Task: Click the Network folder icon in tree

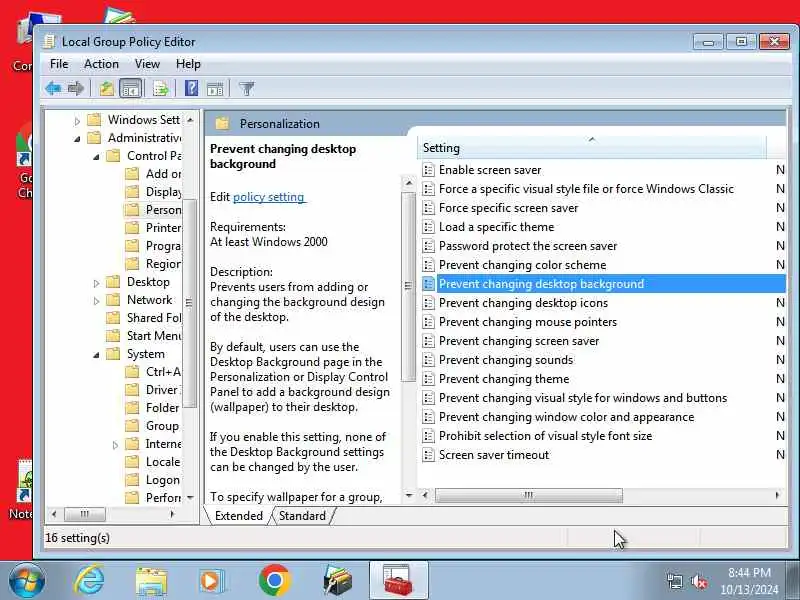Action: point(113,300)
